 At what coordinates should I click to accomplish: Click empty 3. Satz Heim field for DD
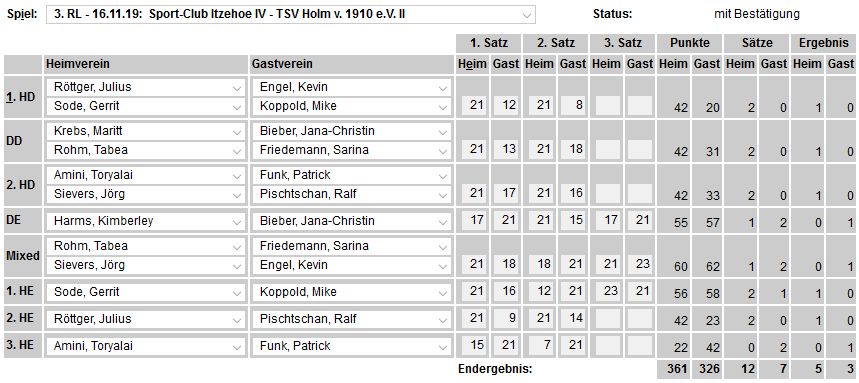(x=607, y=149)
